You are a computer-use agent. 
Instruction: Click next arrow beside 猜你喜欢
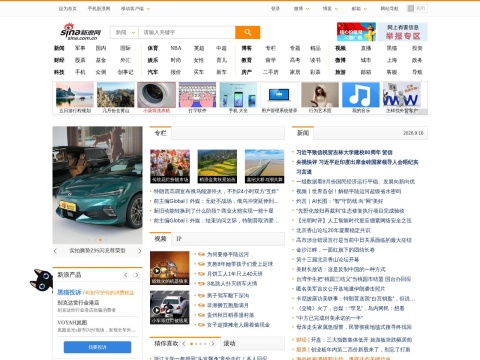pos(213,344)
